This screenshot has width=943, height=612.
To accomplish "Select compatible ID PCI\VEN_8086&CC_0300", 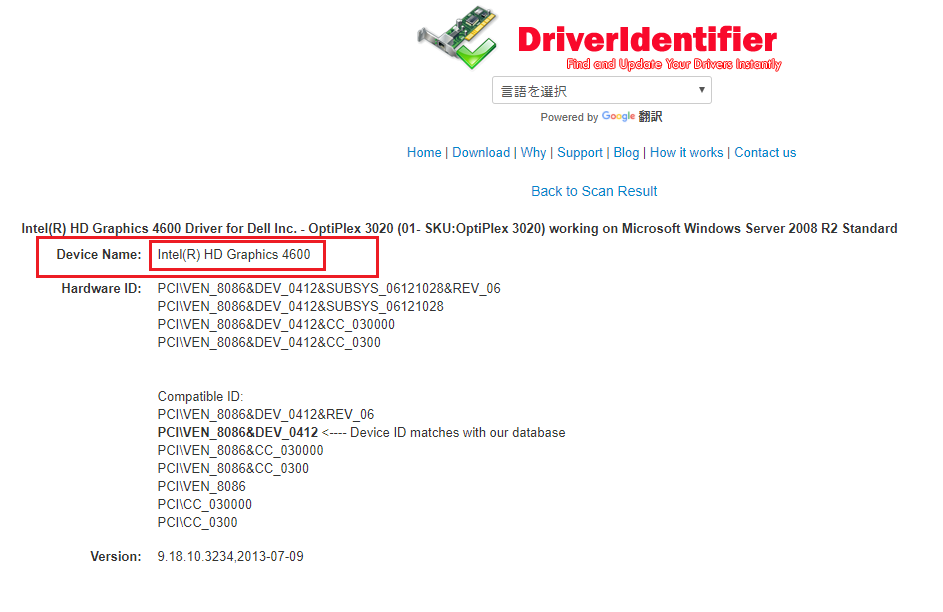I will click(233, 469).
